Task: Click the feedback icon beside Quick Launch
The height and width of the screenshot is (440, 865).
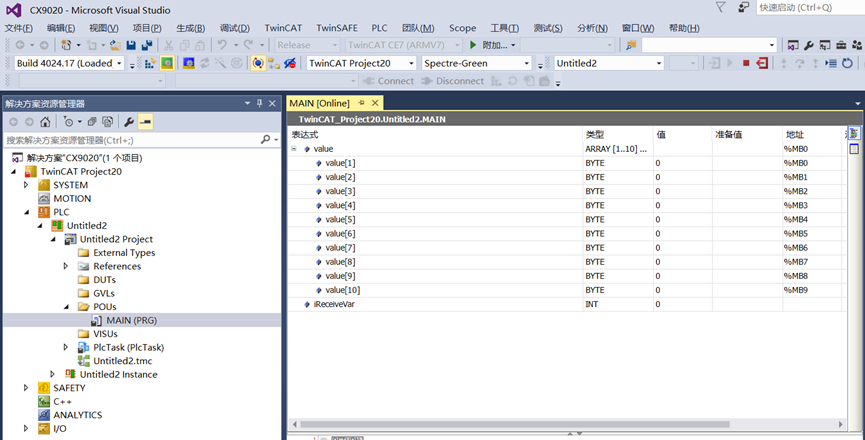Action: pyautogui.click(x=743, y=8)
